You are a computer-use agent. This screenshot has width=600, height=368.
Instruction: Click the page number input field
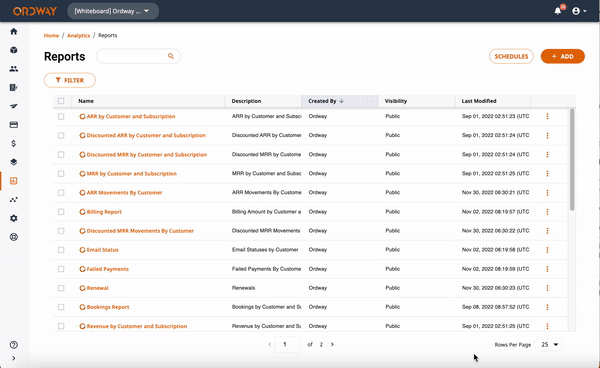click(x=287, y=344)
